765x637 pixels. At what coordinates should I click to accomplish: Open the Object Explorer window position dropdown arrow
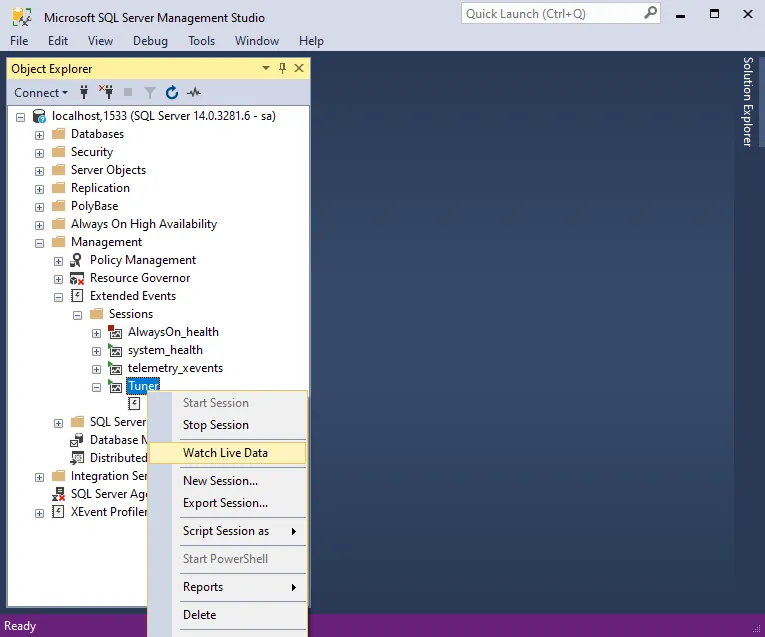coord(266,68)
